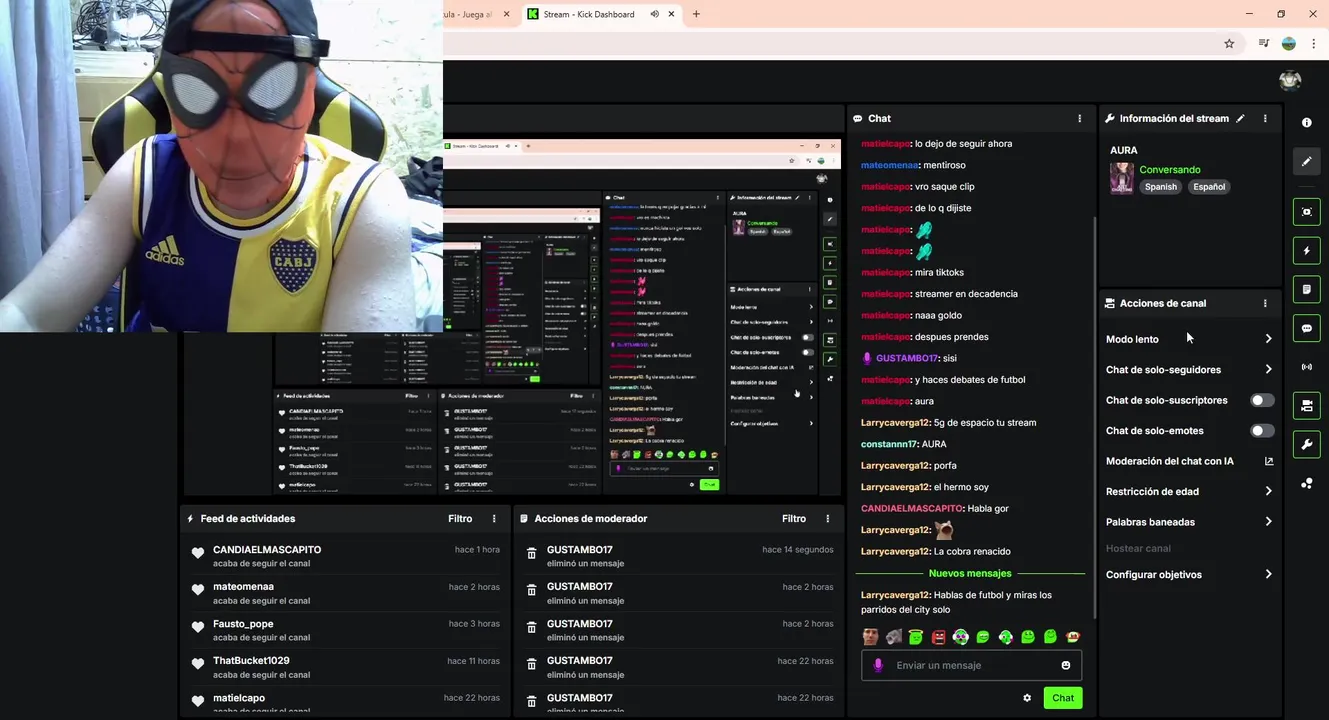Focus the 'Enviar un mensaje' chat input

(971, 665)
